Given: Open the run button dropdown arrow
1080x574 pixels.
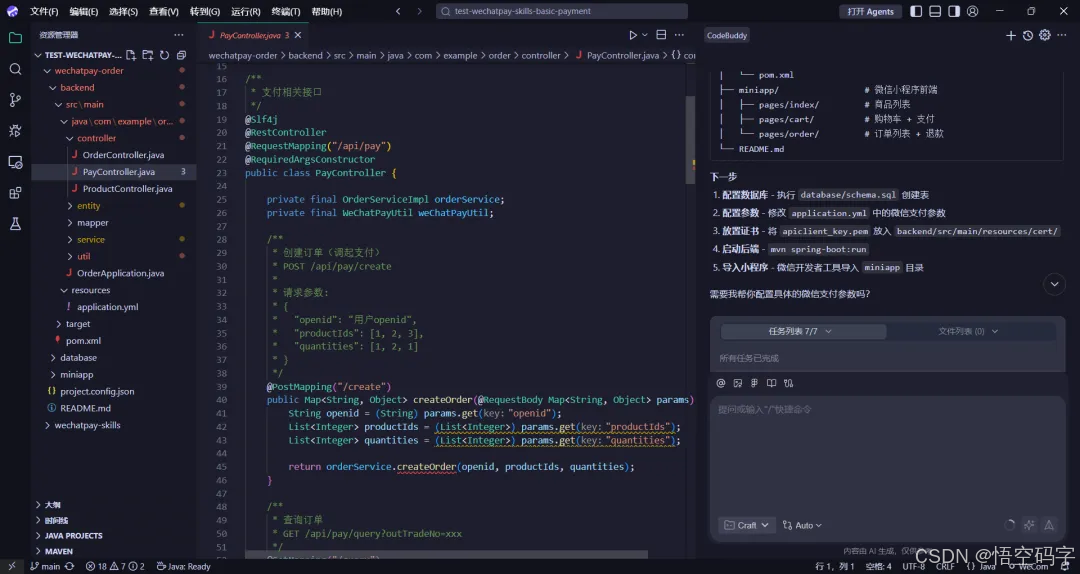Looking at the screenshot, I should coord(645,34).
